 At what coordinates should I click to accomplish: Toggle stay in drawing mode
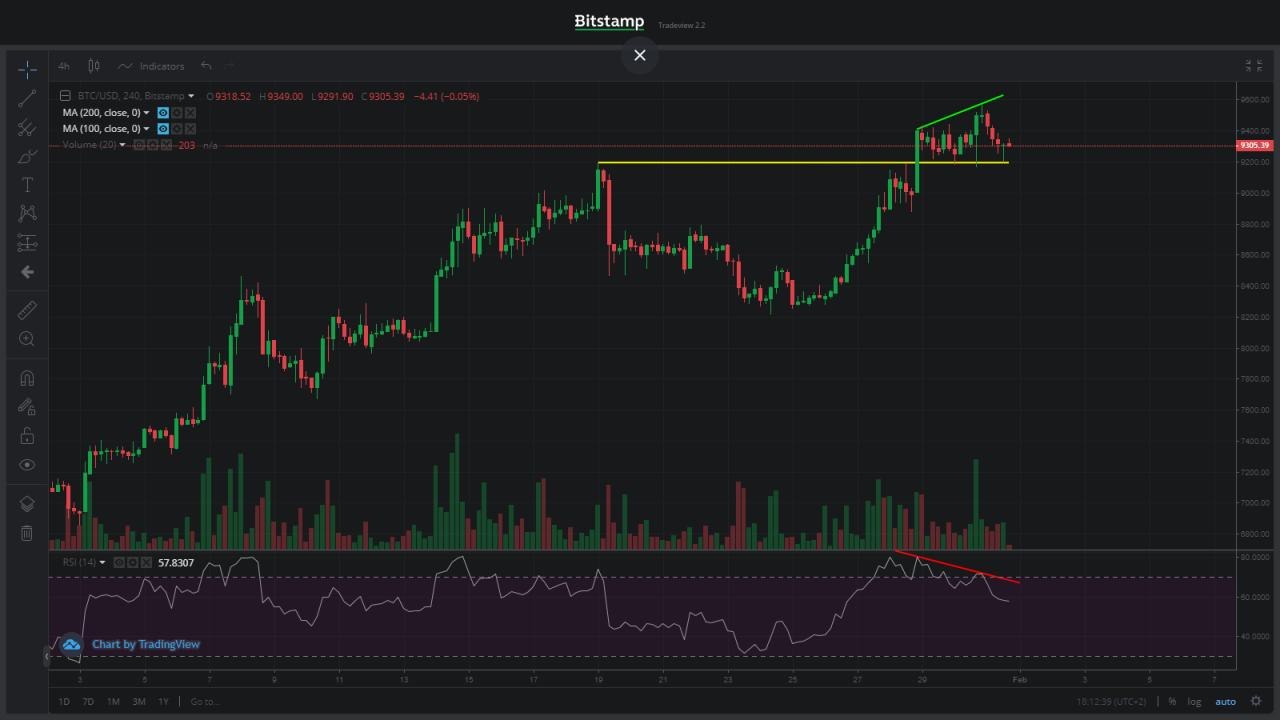pos(27,407)
